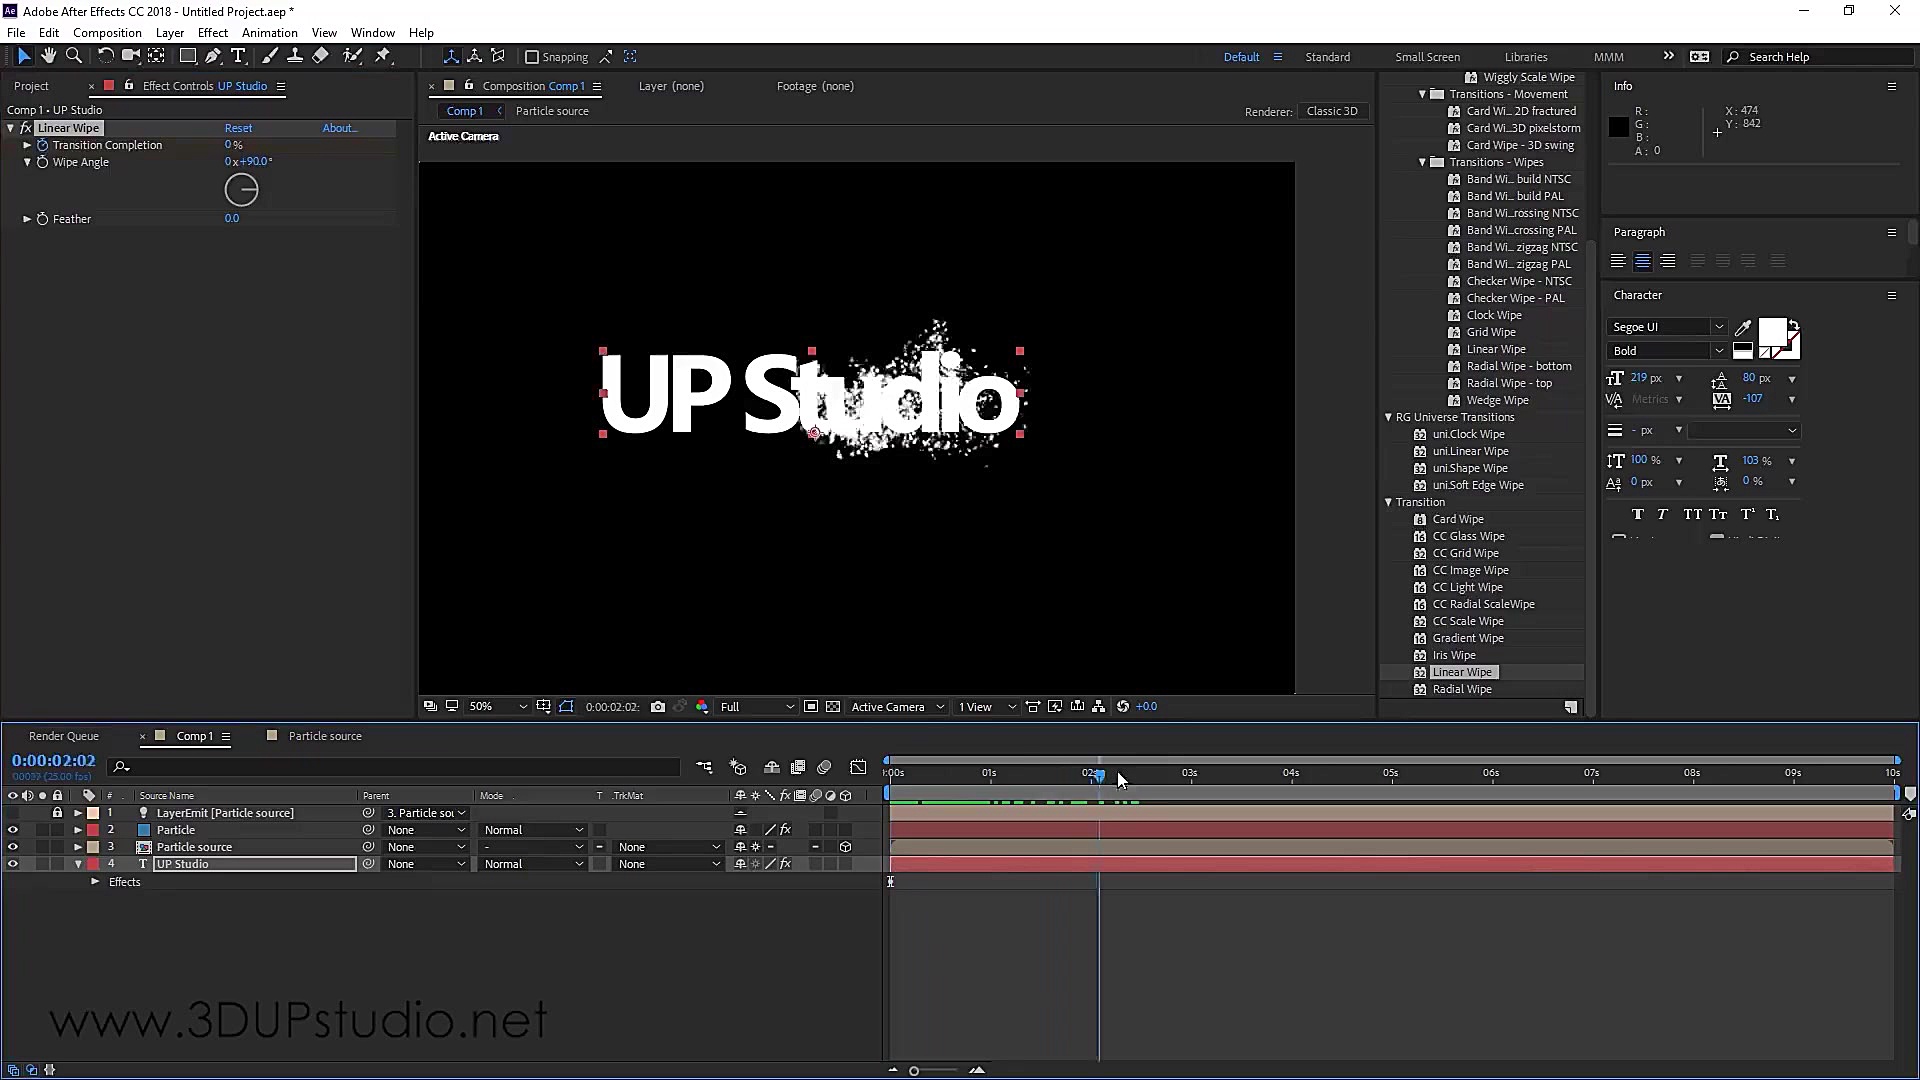
Task: Enable the Snapping checkbox
Action: pos(532,57)
